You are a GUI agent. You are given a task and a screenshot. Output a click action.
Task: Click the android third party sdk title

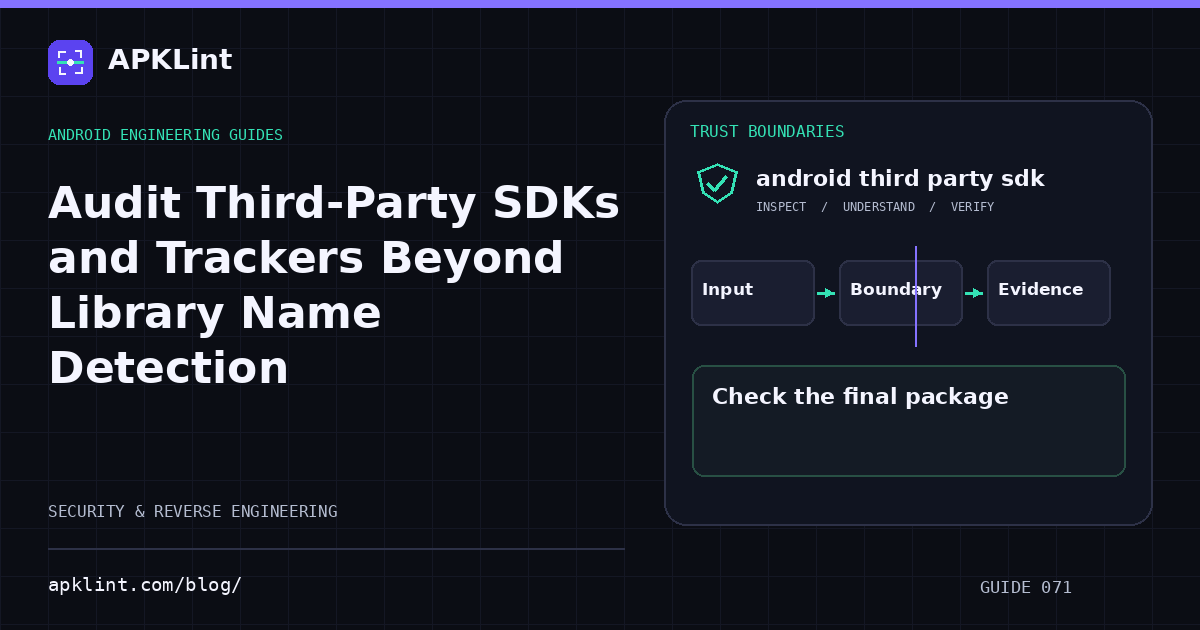(900, 179)
